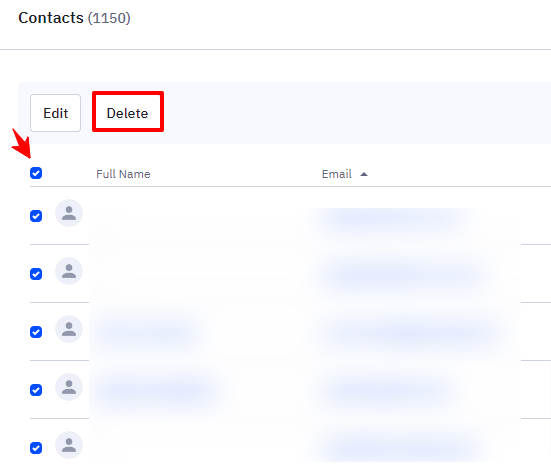Viewport: 551px width, 471px height.
Task: Open the fourth contact's blurred name
Action: click(x=156, y=389)
